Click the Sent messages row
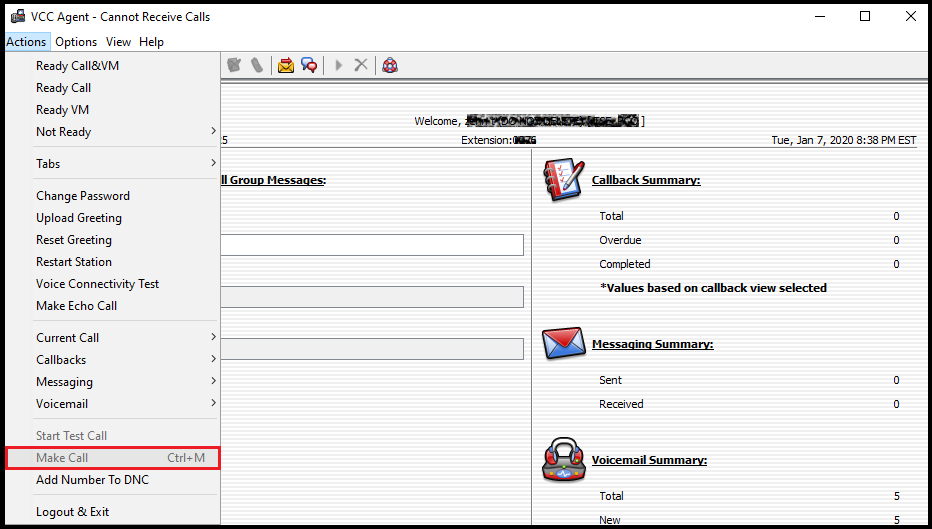The image size is (932, 529). [749, 380]
